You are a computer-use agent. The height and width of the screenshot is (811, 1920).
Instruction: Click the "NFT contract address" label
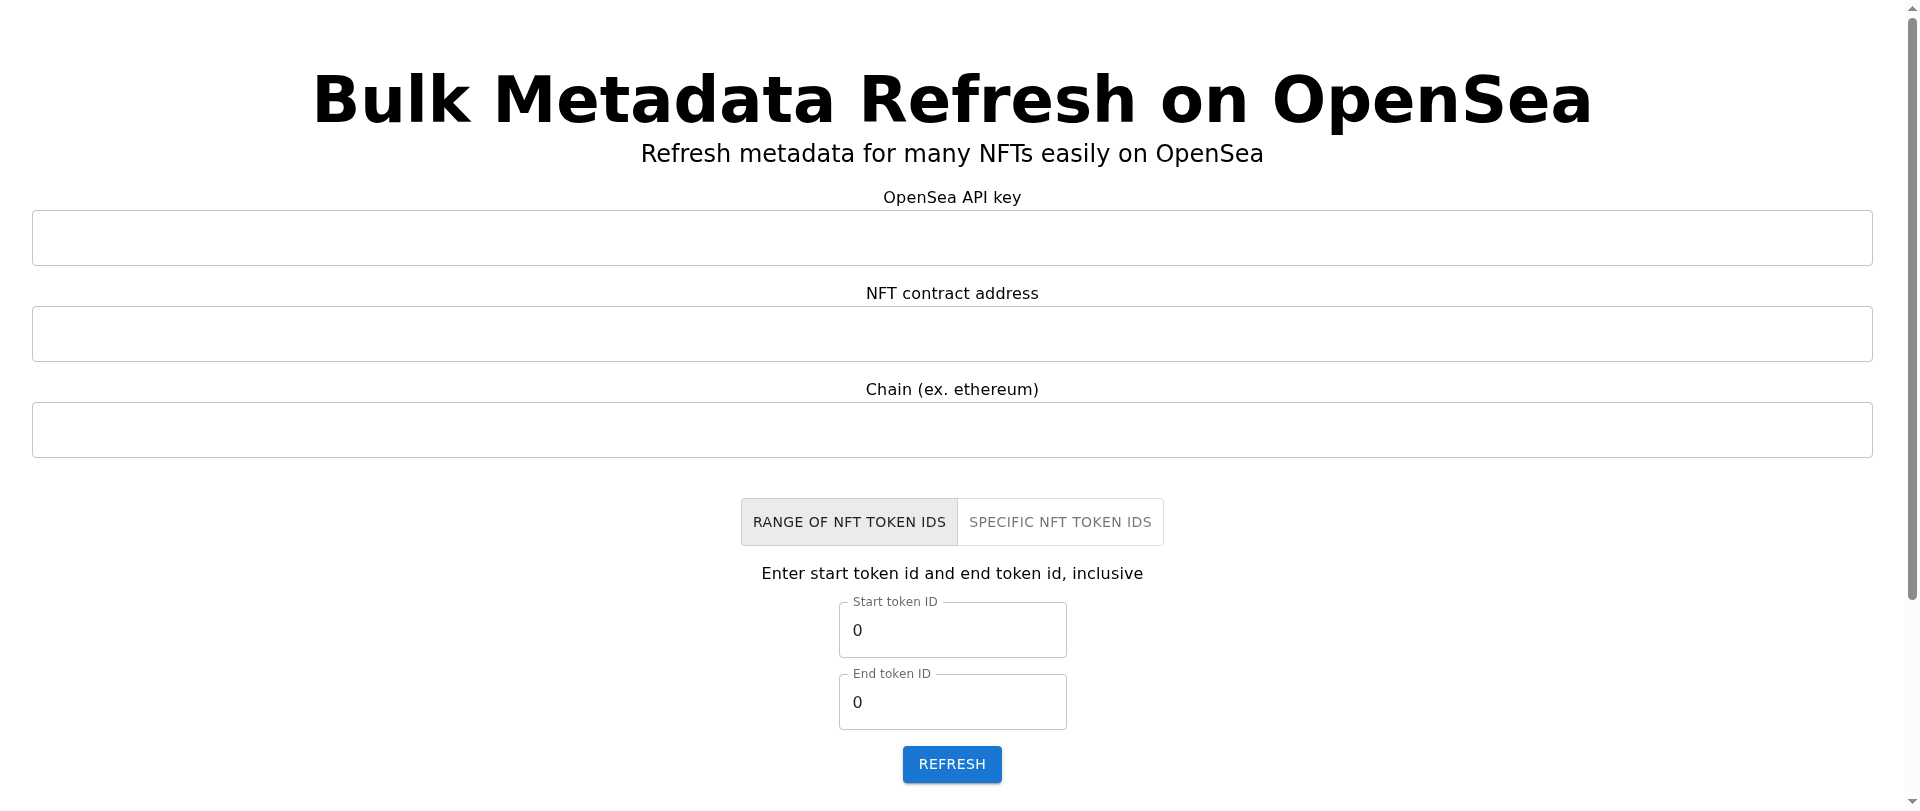click(x=952, y=294)
